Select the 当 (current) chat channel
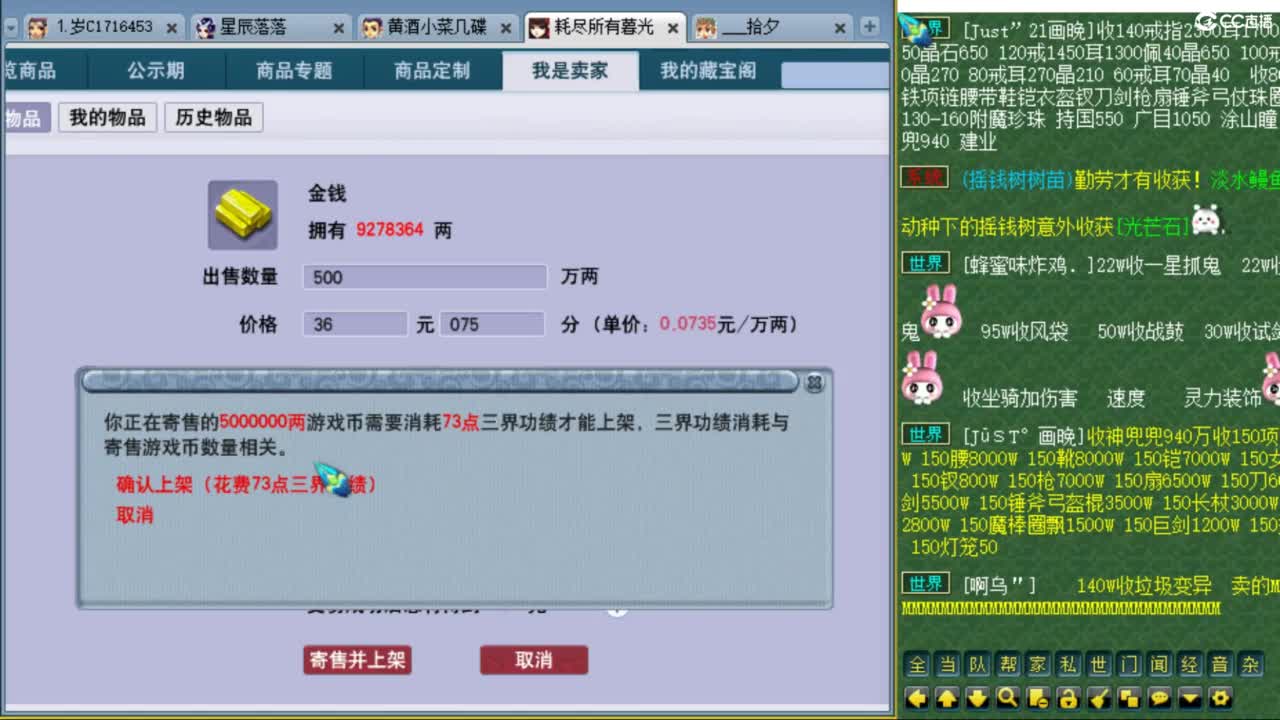Image resolution: width=1280 pixels, height=720 pixels. point(947,665)
